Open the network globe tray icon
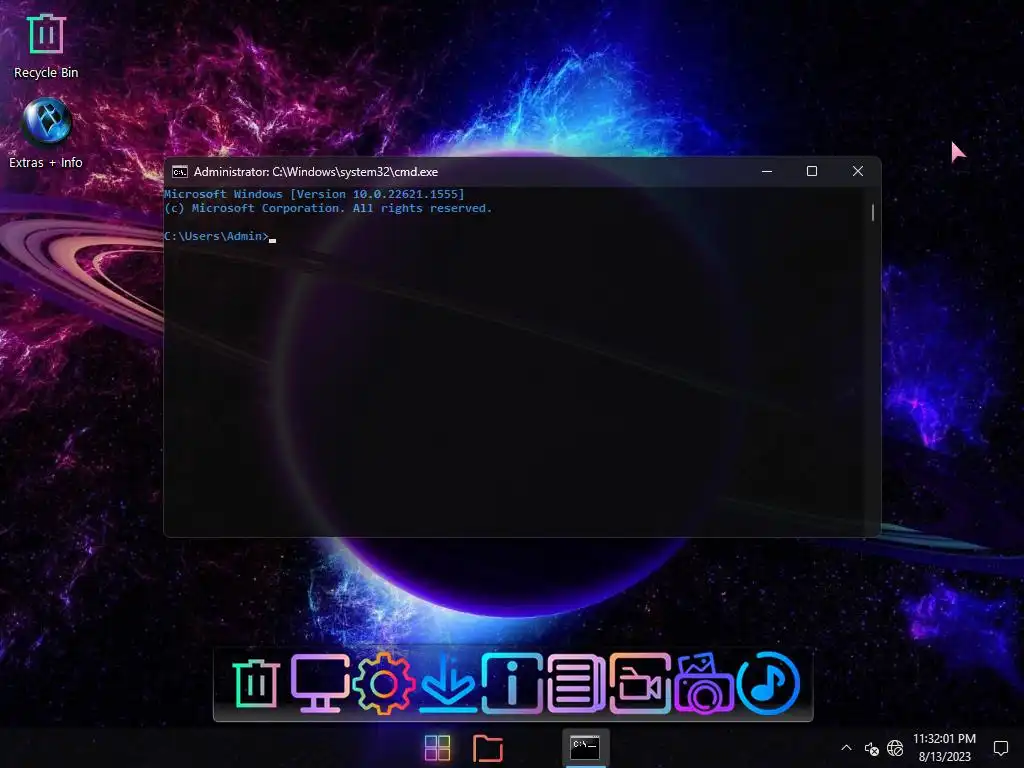Viewport: 1024px width, 768px height. 895,748
